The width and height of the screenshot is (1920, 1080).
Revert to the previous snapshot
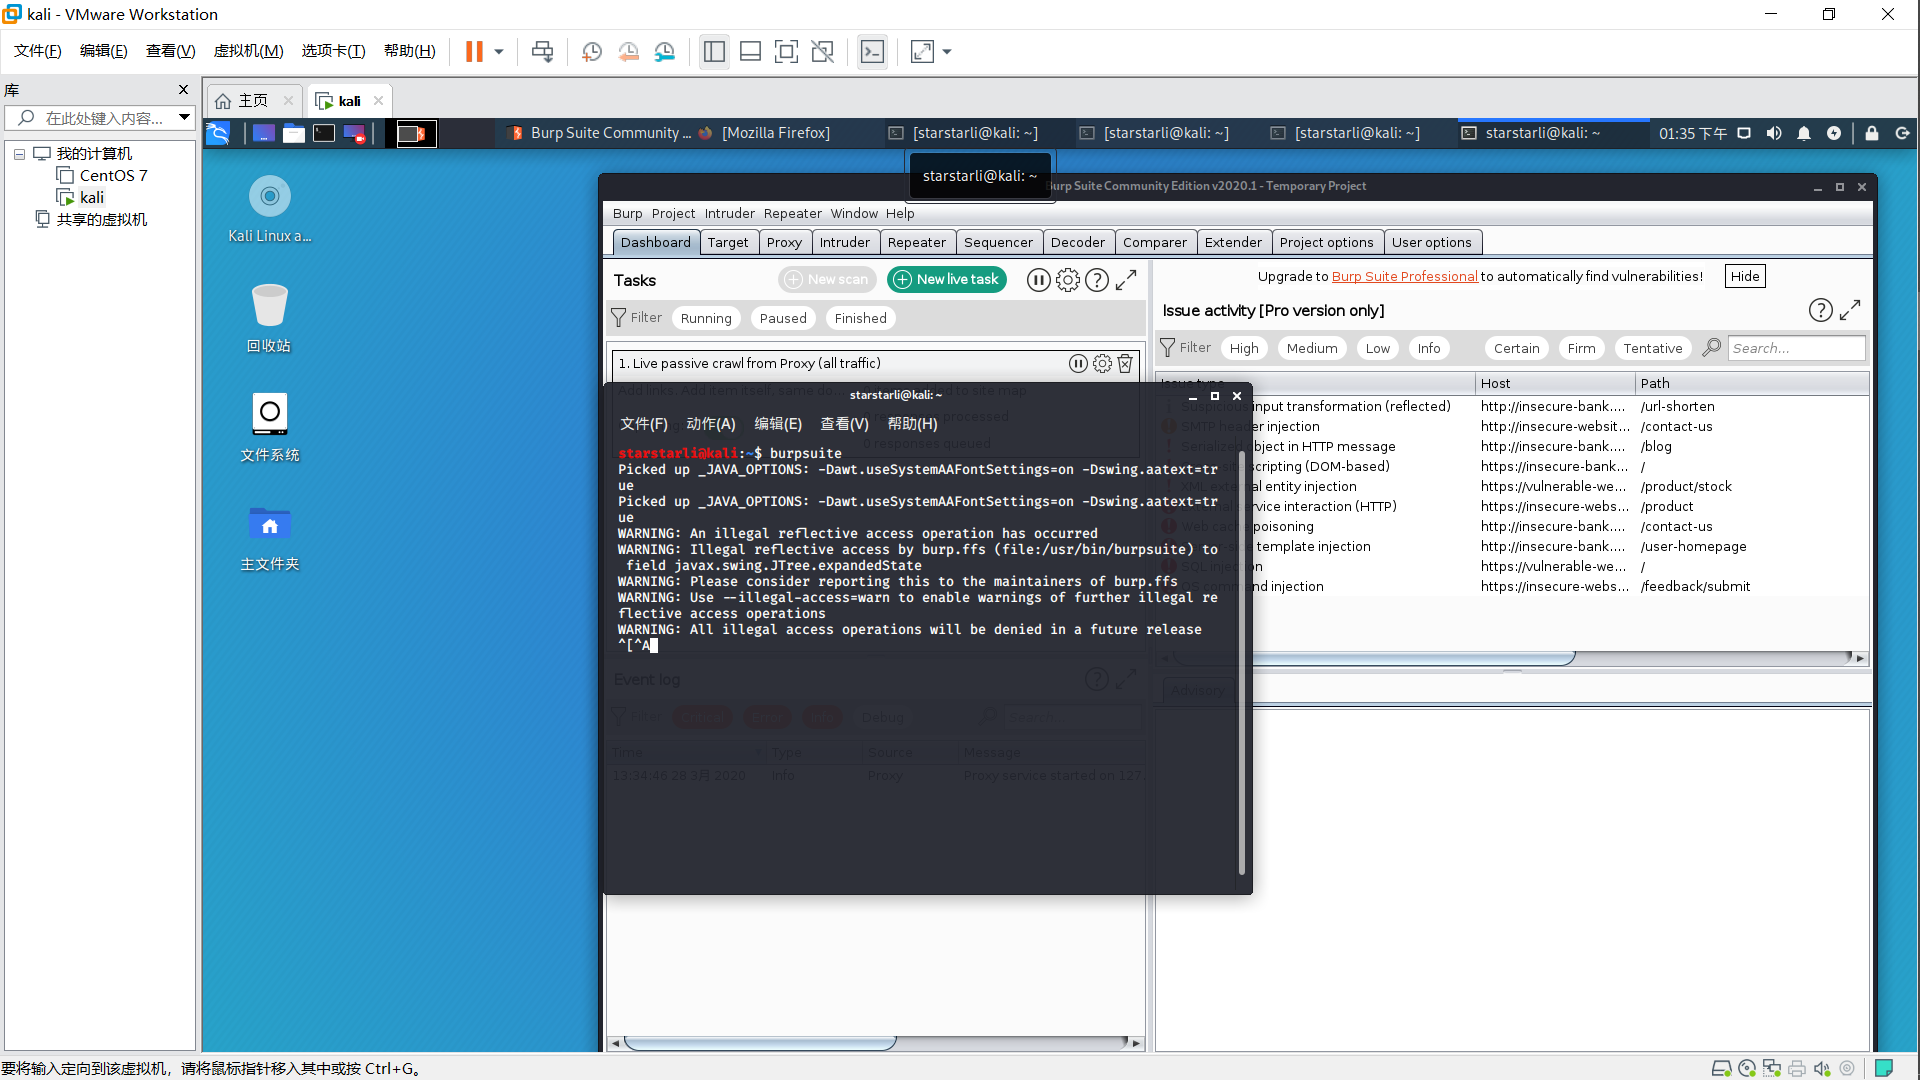[x=628, y=52]
